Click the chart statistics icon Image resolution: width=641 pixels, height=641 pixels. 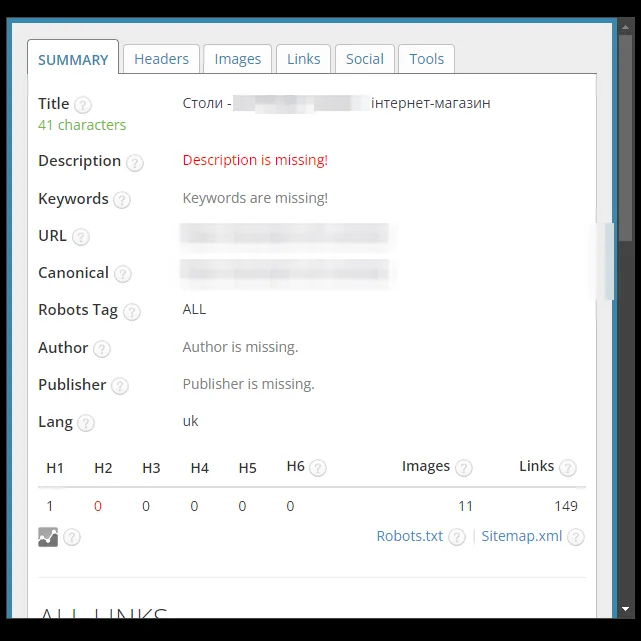(x=48, y=537)
